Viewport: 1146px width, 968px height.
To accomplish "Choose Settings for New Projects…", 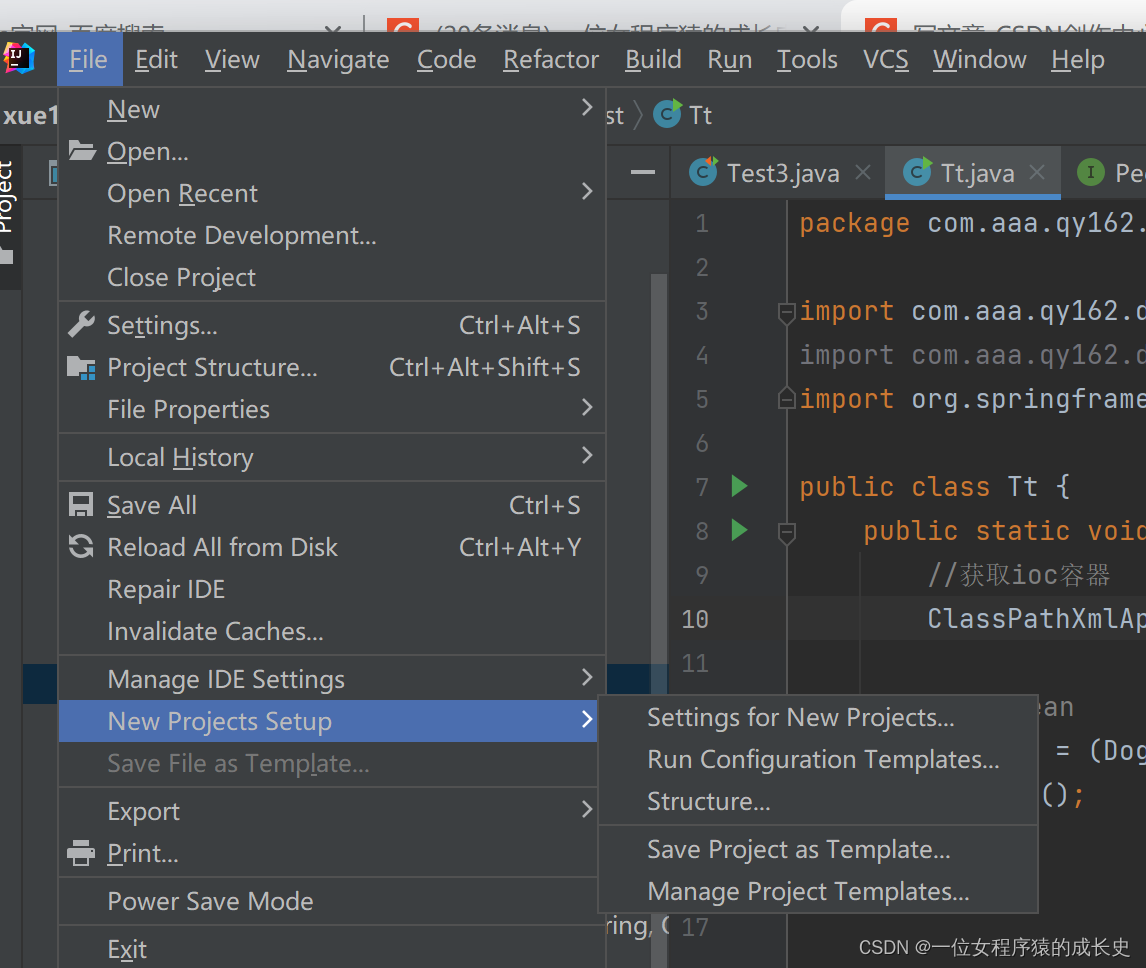I will 800,717.
